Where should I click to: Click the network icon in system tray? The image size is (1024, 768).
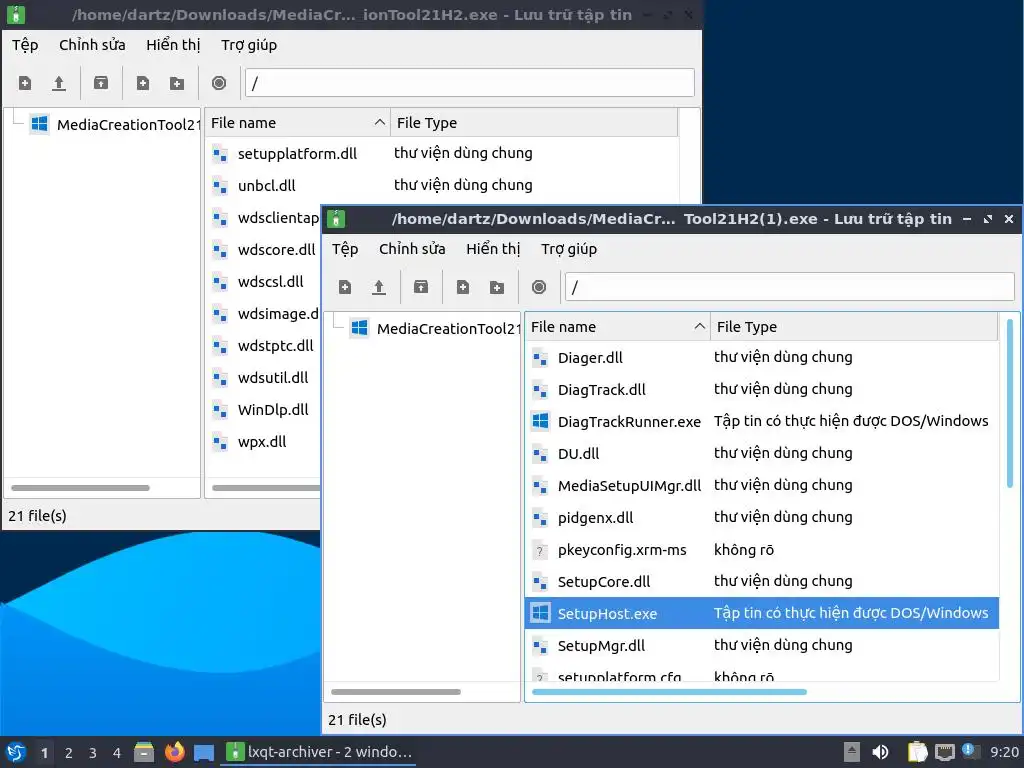tap(944, 752)
